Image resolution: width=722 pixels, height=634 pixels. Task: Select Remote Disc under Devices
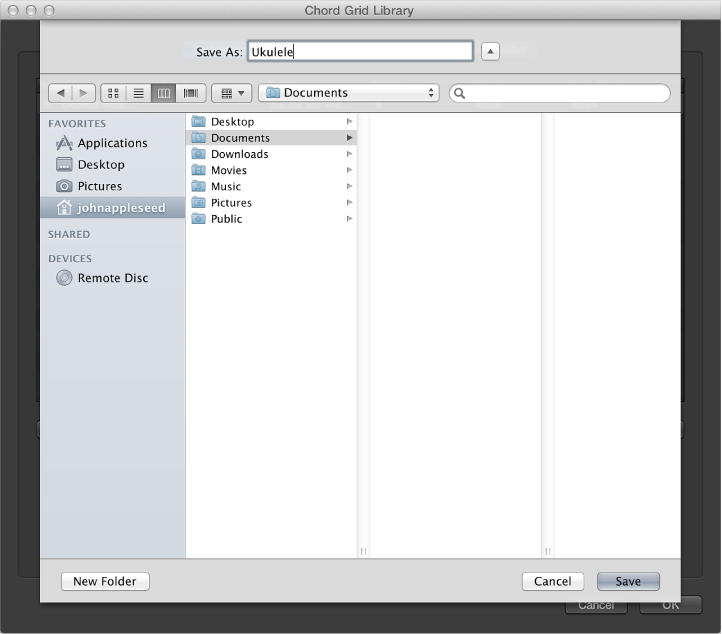[112, 278]
